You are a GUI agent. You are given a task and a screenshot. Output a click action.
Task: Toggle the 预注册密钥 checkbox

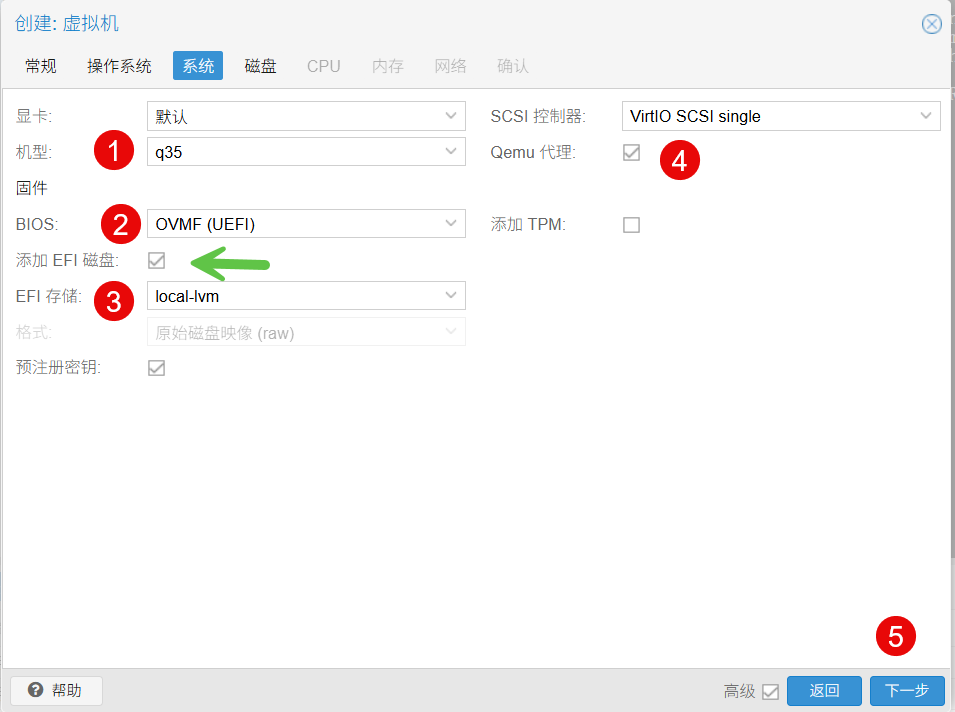[157, 368]
